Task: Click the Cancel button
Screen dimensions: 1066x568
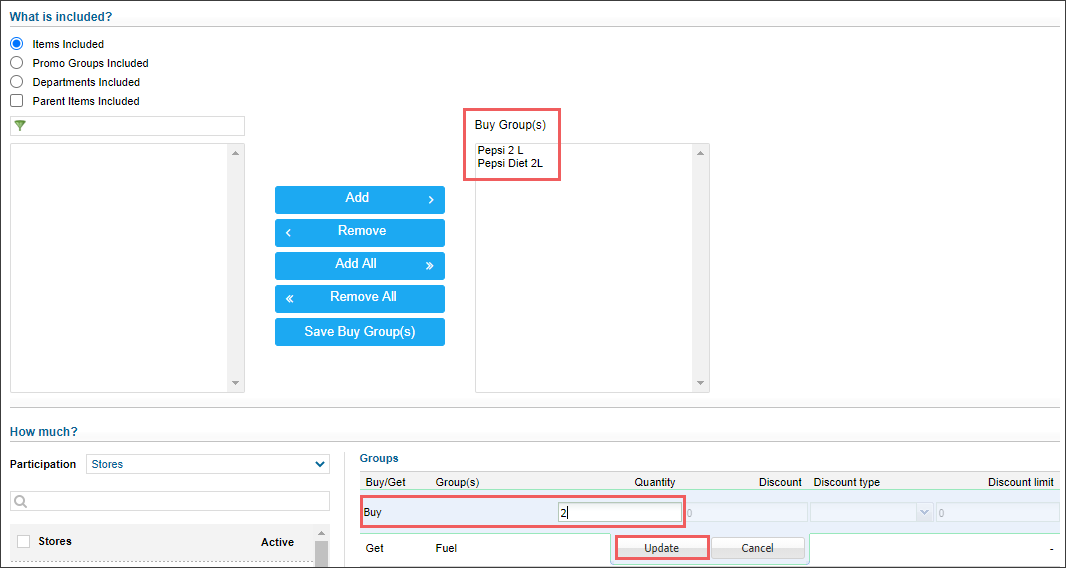Action: [x=757, y=548]
